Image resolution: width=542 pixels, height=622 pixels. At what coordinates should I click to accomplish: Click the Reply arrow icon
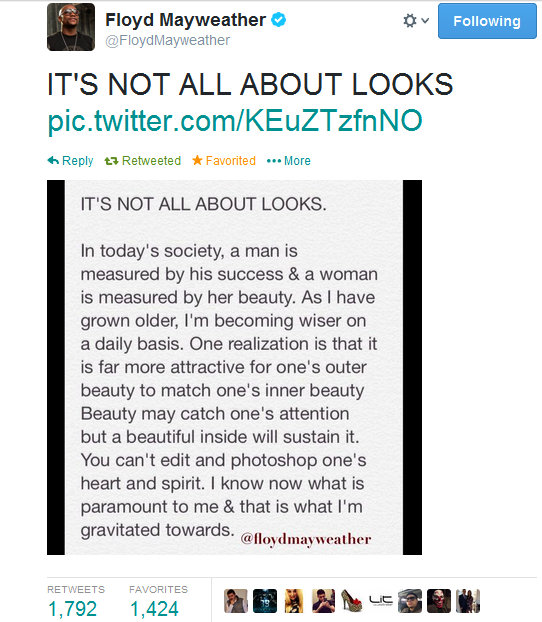53,160
